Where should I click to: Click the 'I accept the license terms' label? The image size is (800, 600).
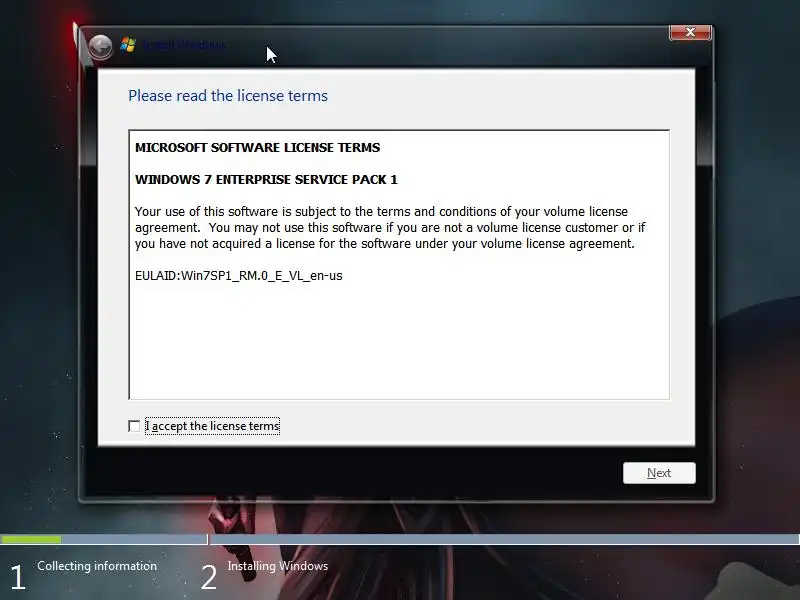coord(213,426)
